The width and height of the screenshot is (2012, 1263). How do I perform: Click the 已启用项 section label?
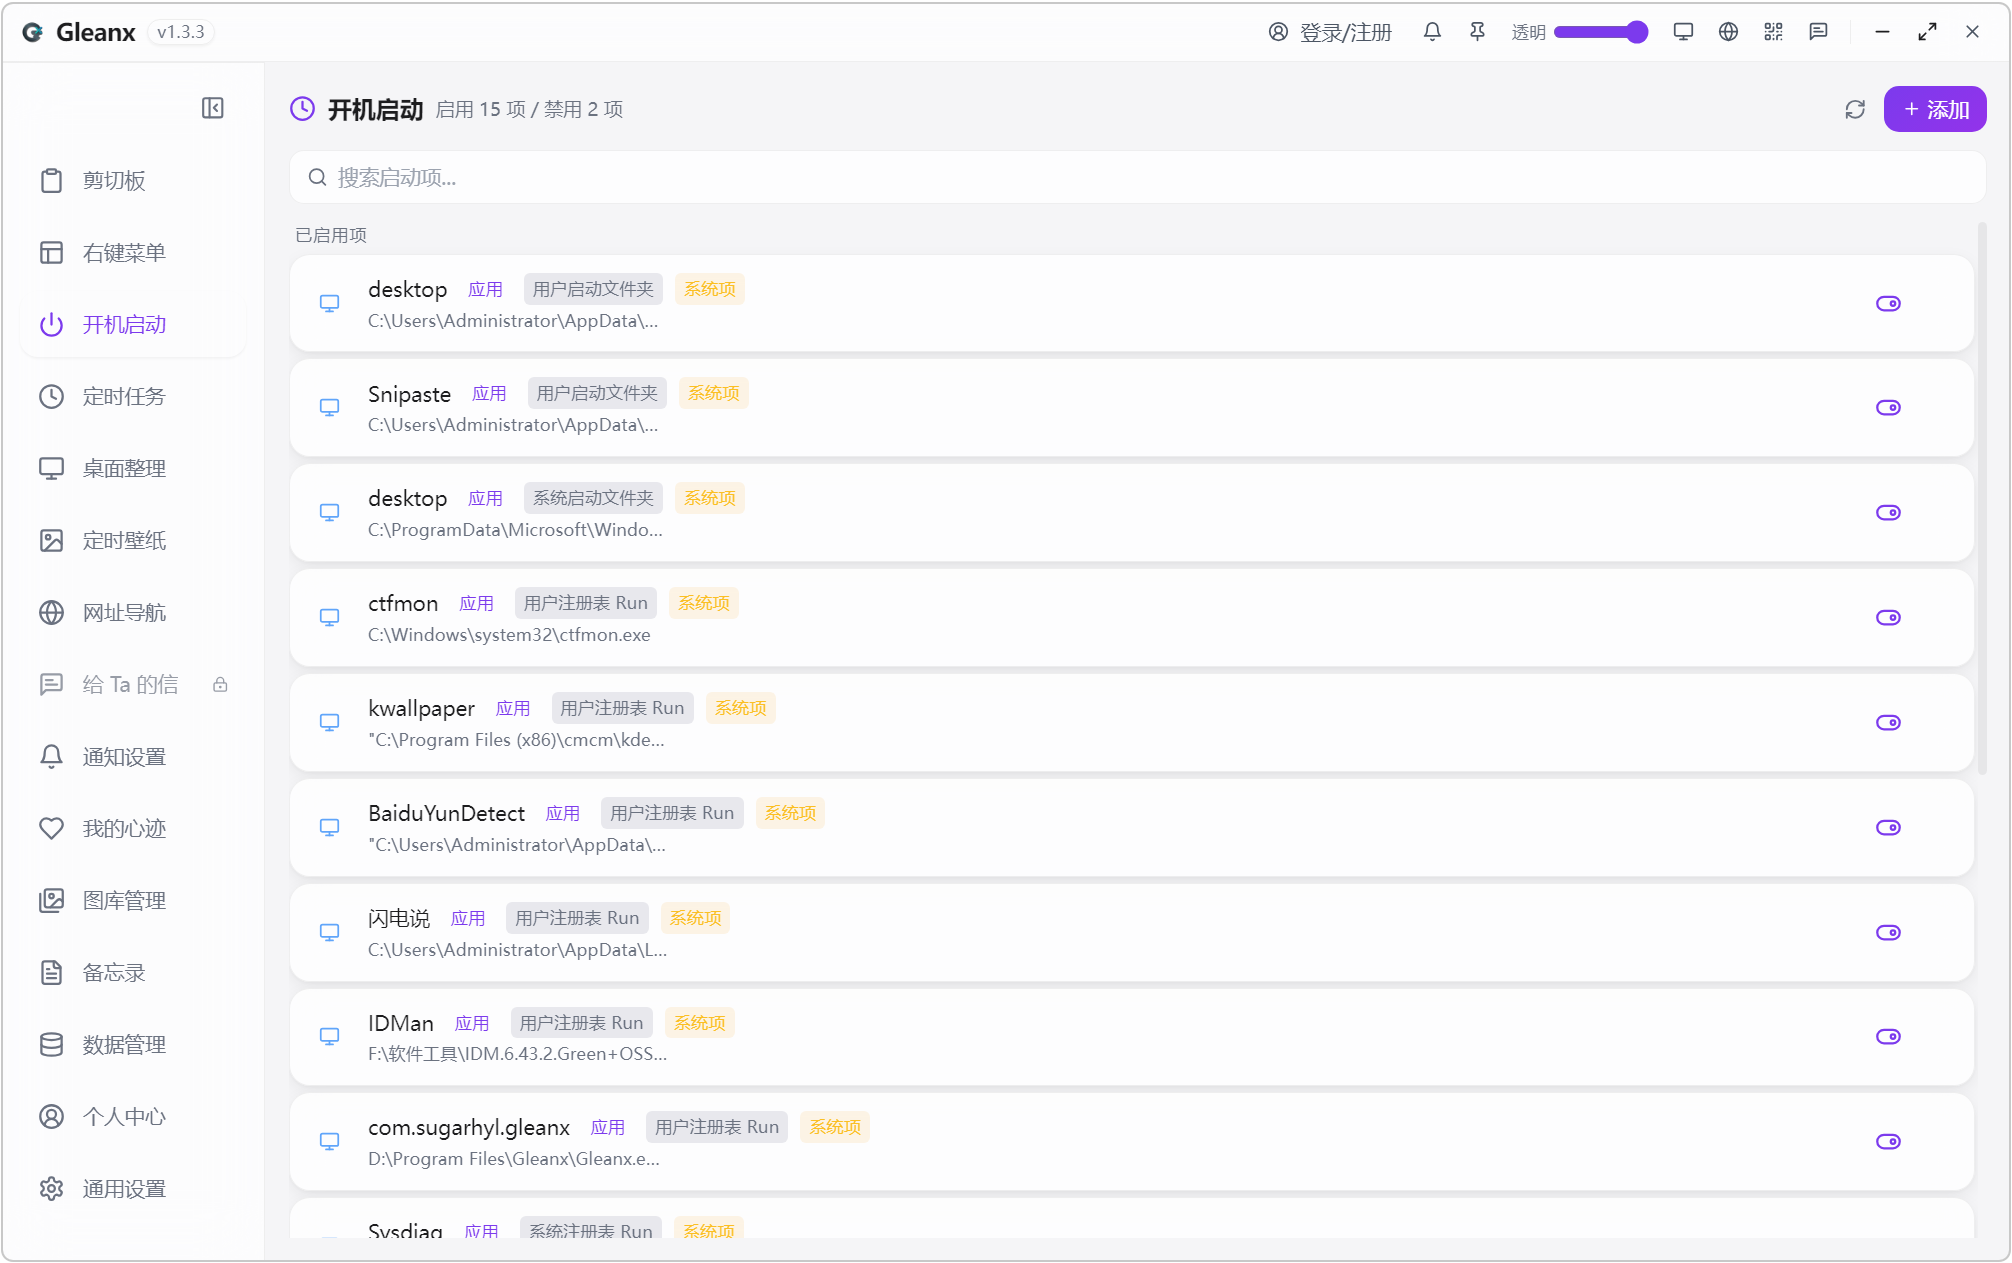pos(331,235)
